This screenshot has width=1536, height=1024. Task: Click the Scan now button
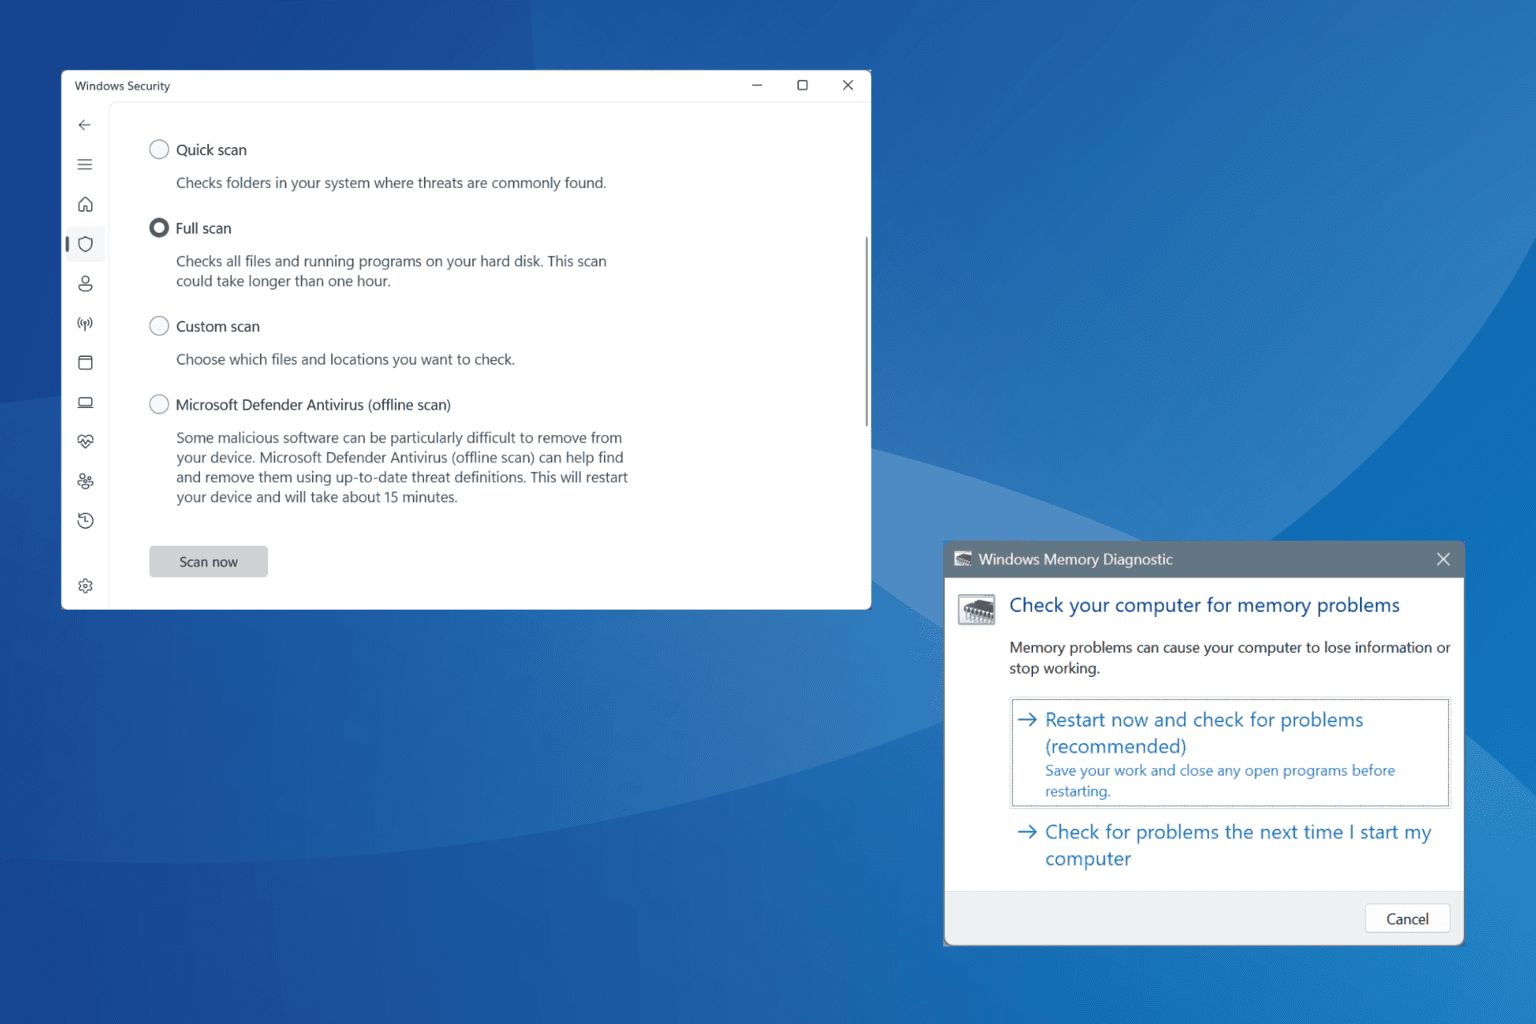[x=208, y=561]
